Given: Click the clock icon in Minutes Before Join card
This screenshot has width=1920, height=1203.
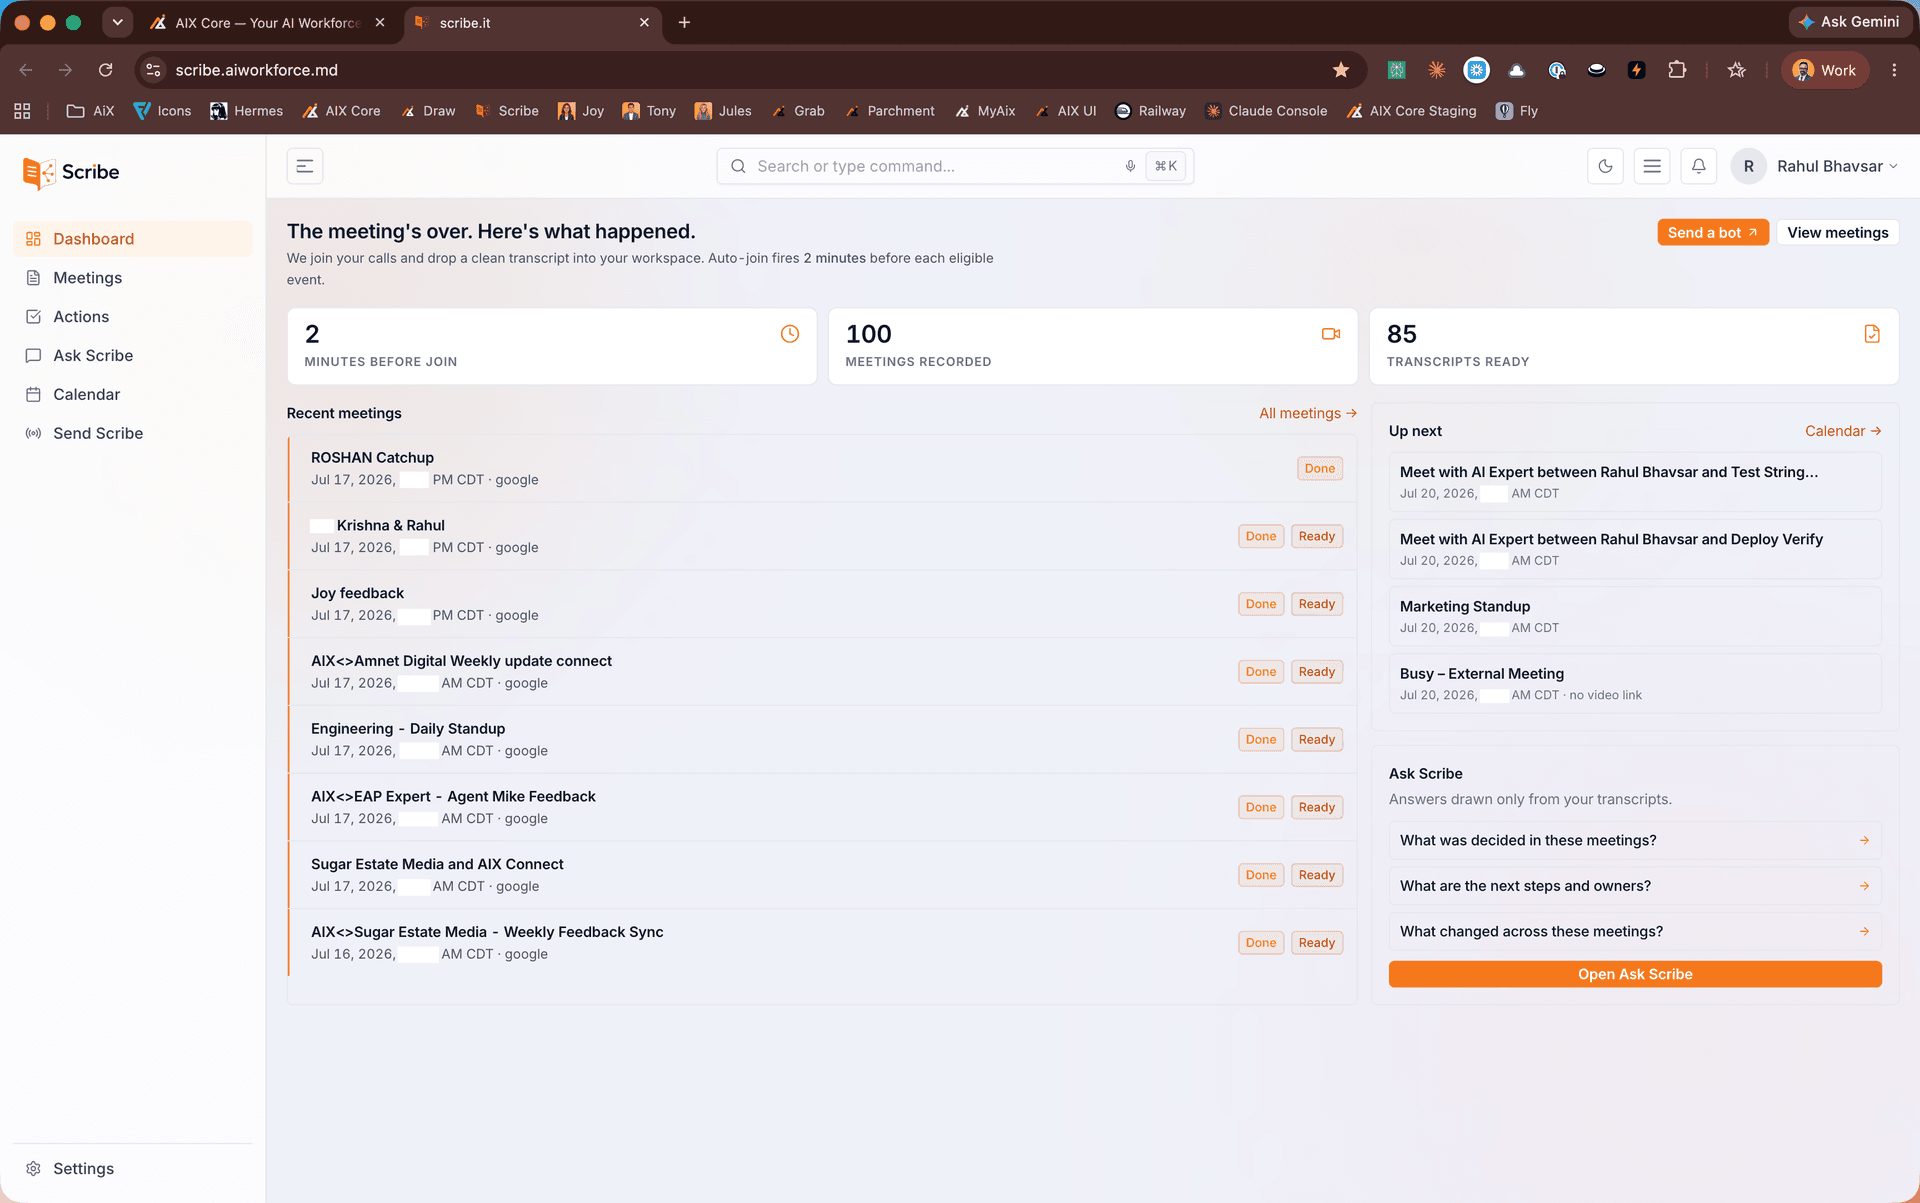Looking at the screenshot, I should (790, 334).
